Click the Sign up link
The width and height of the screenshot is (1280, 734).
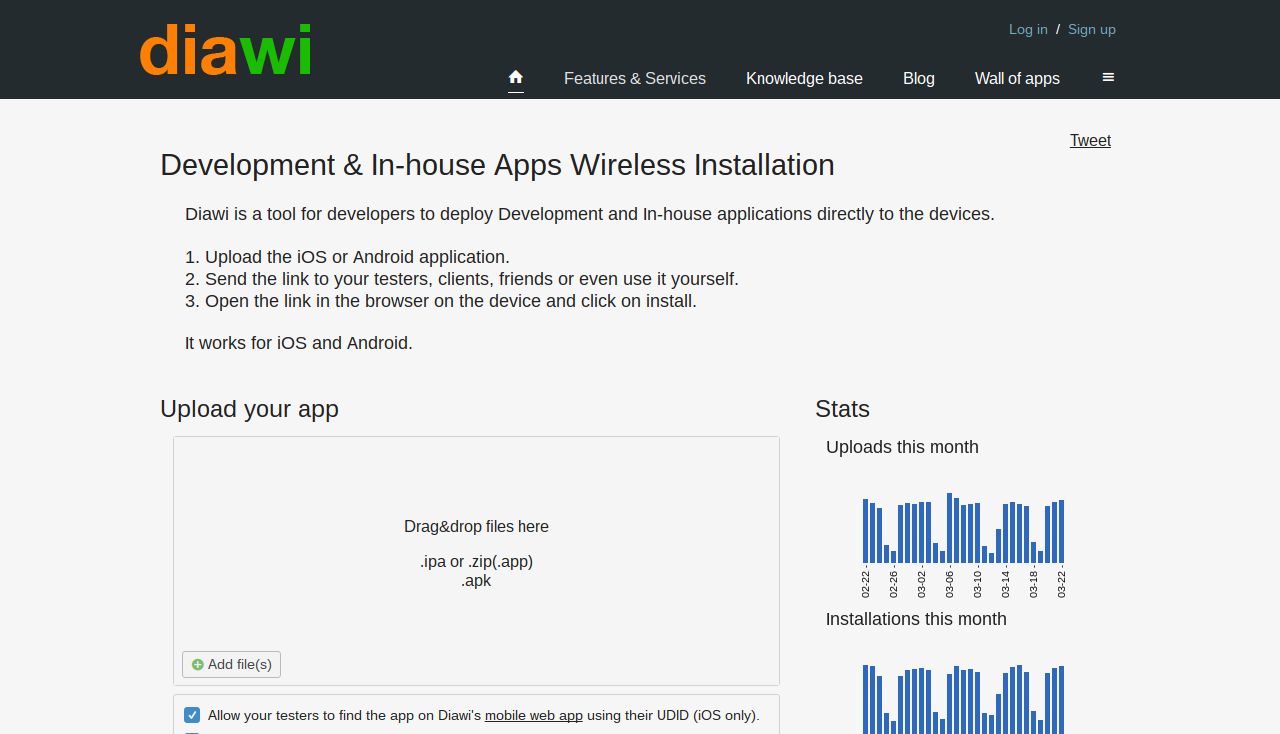coord(1092,29)
